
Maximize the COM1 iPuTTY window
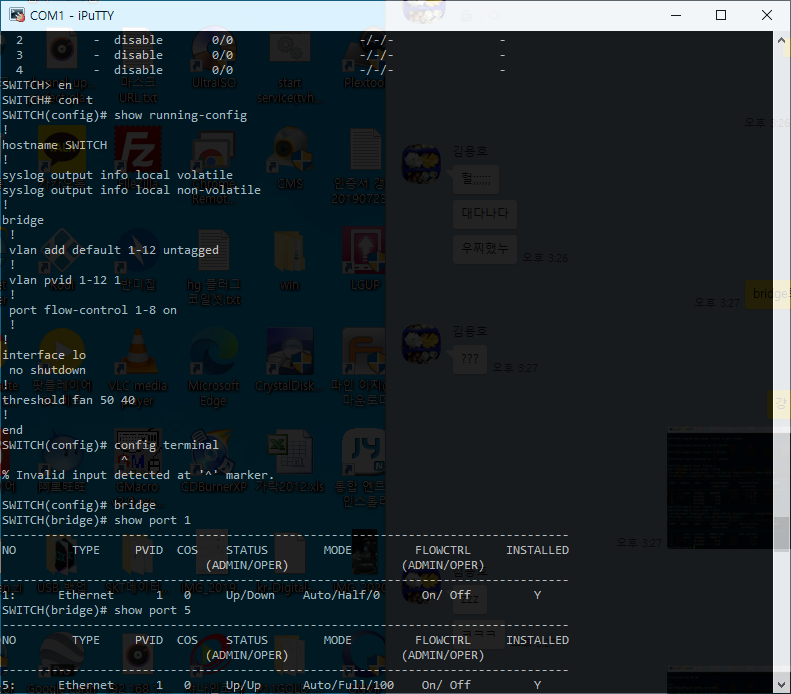pyautogui.click(x=720, y=15)
